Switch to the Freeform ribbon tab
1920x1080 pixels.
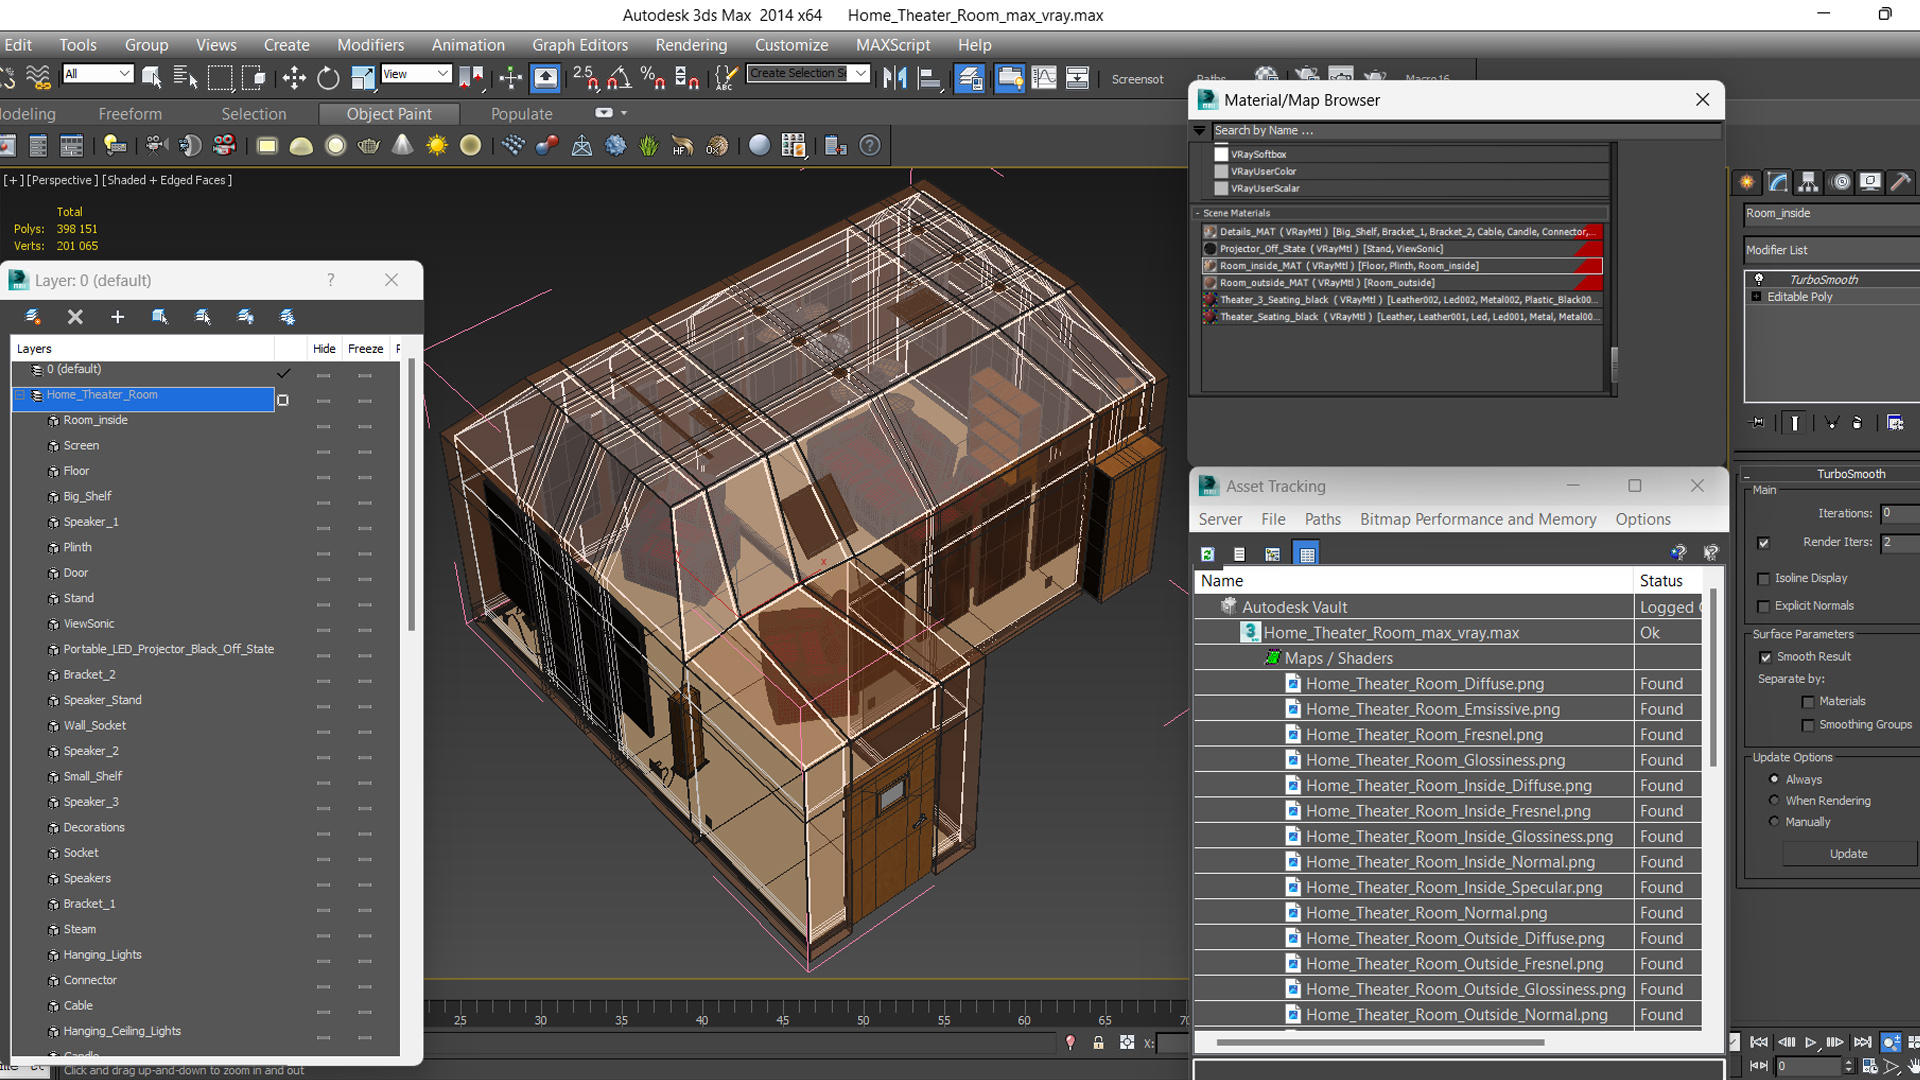click(130, 114)
